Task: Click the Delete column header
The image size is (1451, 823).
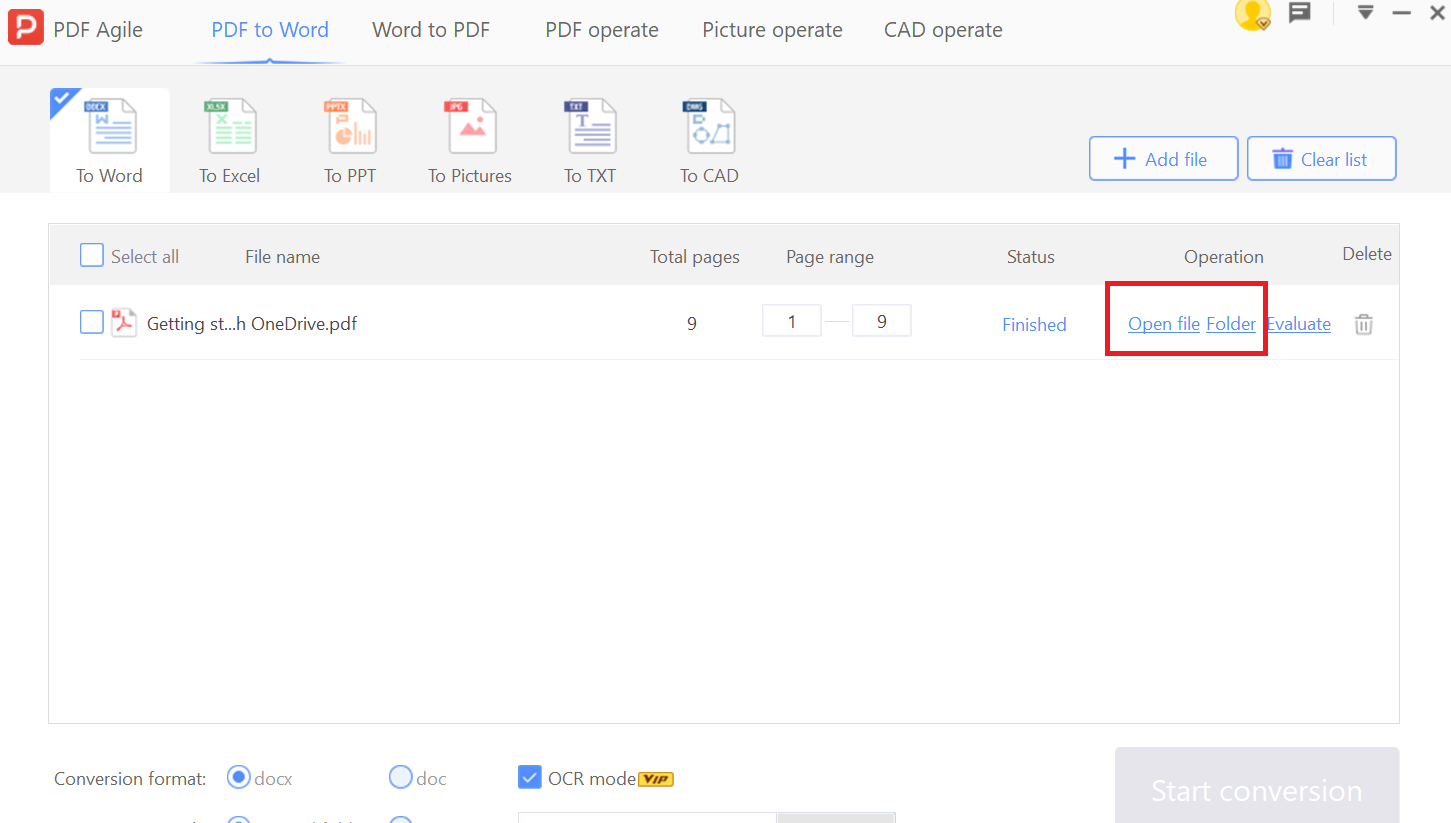Action: (x=1367, y=254)
